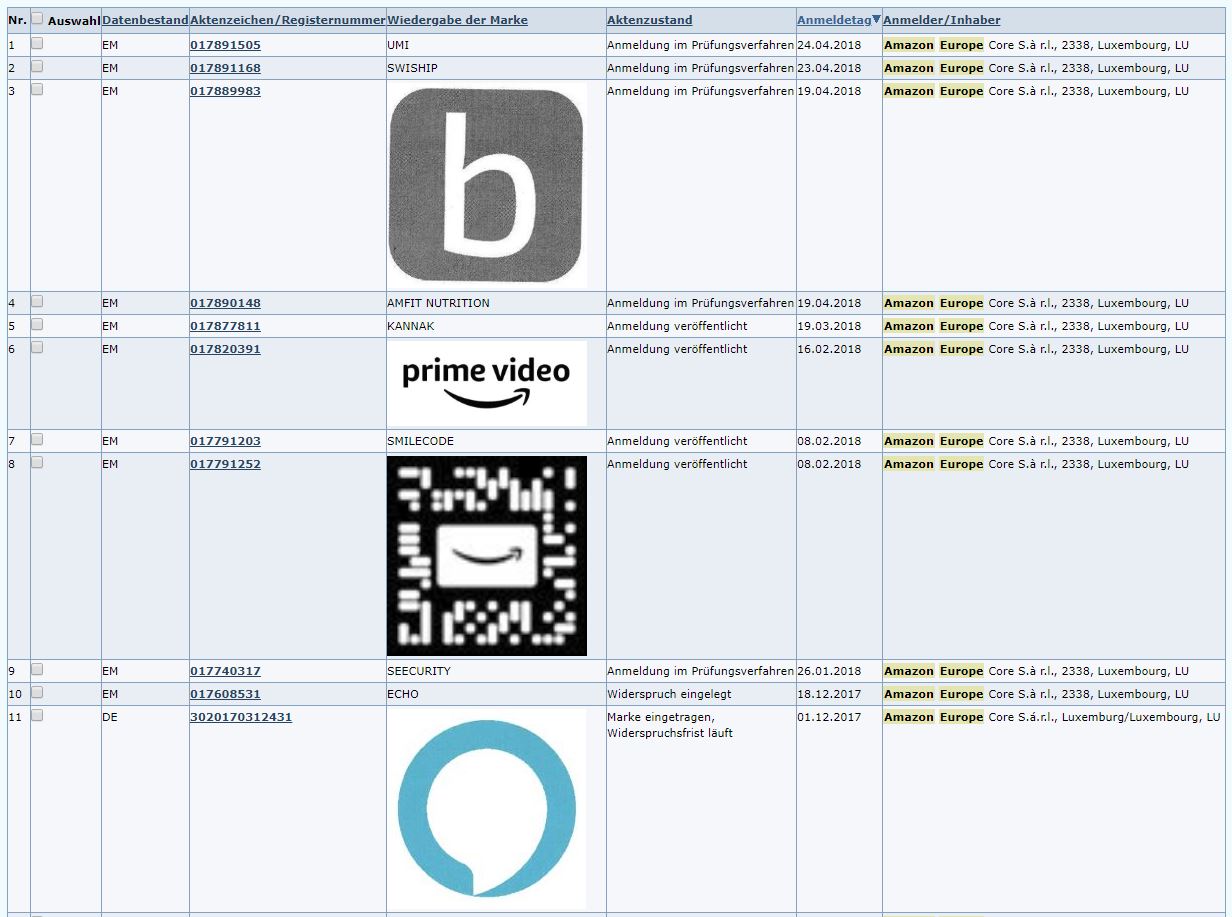Click the grey b logo trademark image
The height and width of the screenshot is (917, 1232).
(487, 186)
